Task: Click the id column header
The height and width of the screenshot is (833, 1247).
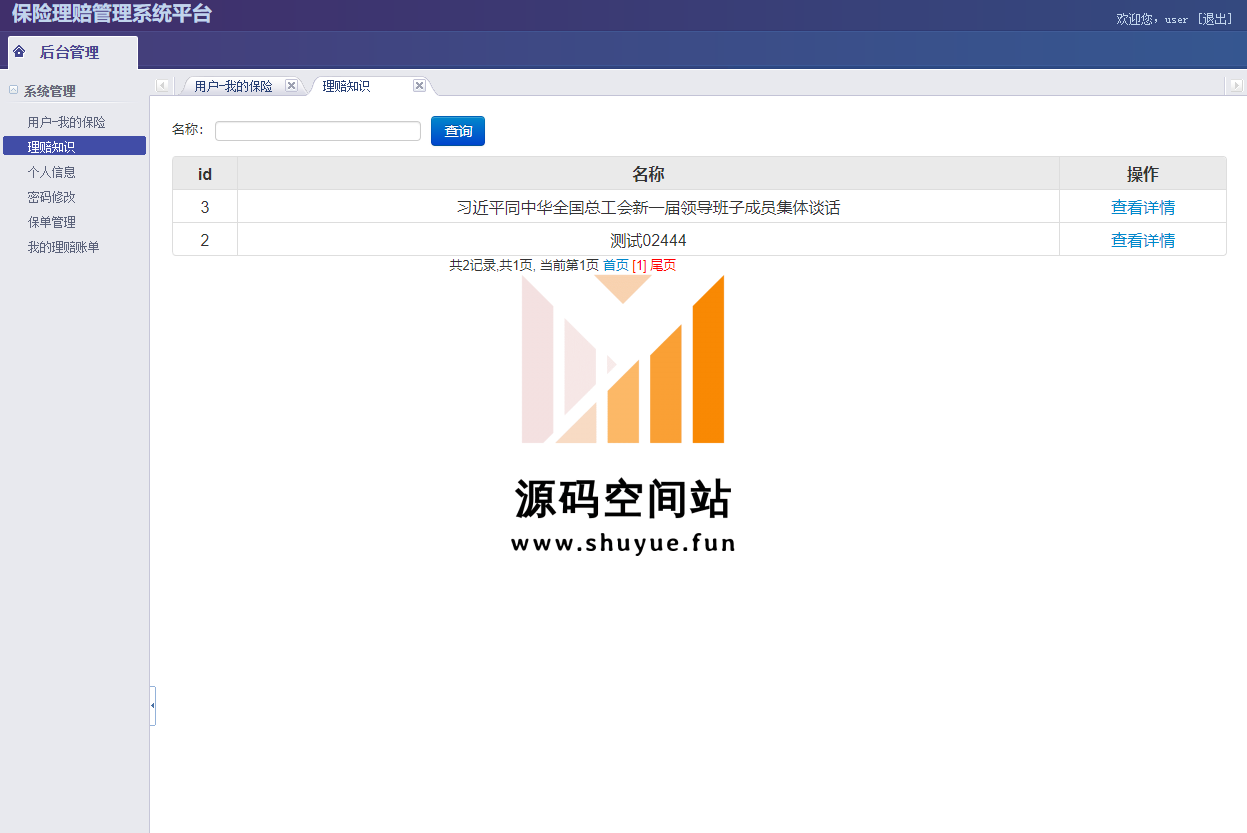Action: [205, 174]
